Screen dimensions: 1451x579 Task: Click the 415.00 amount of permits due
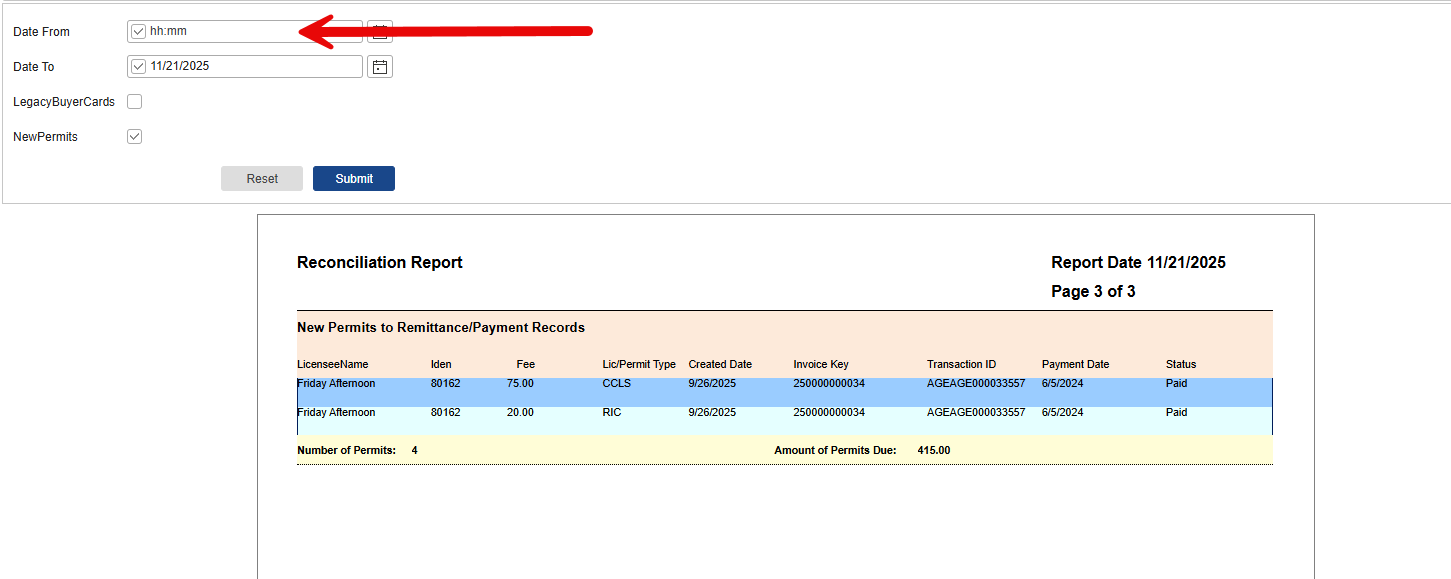tap(933, 451)
